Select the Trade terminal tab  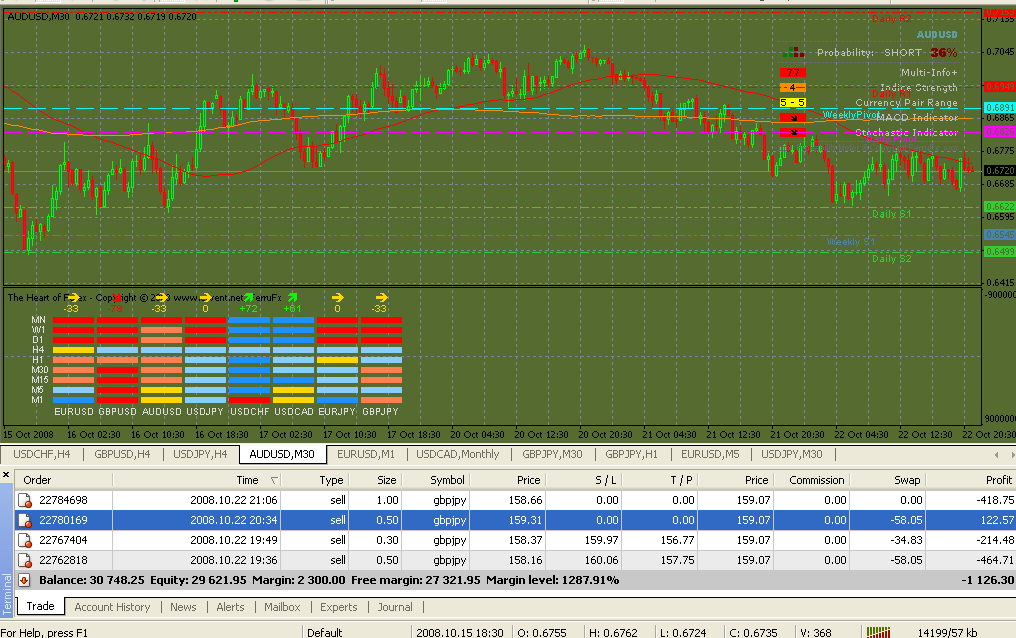pos(40,606)
